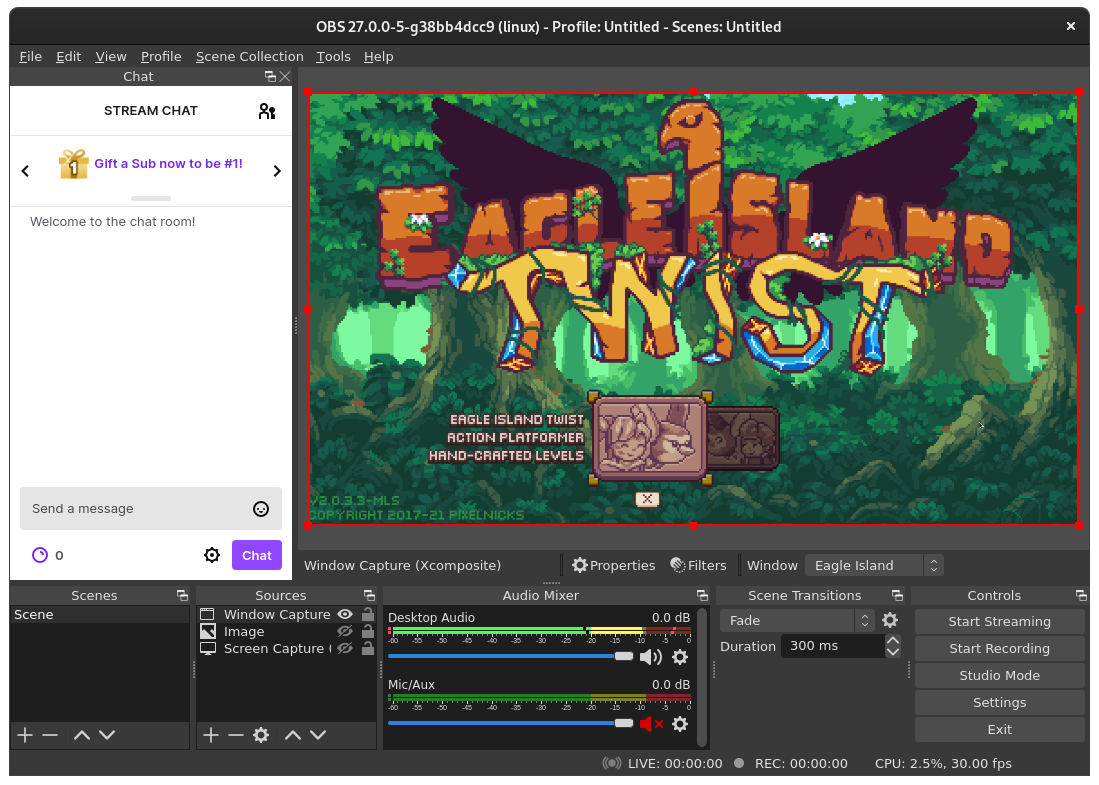This screenshot has height=785, width=1099.
Task: Float the Chat dock panel
Action: pyautogui.click(x=270, y=76)
